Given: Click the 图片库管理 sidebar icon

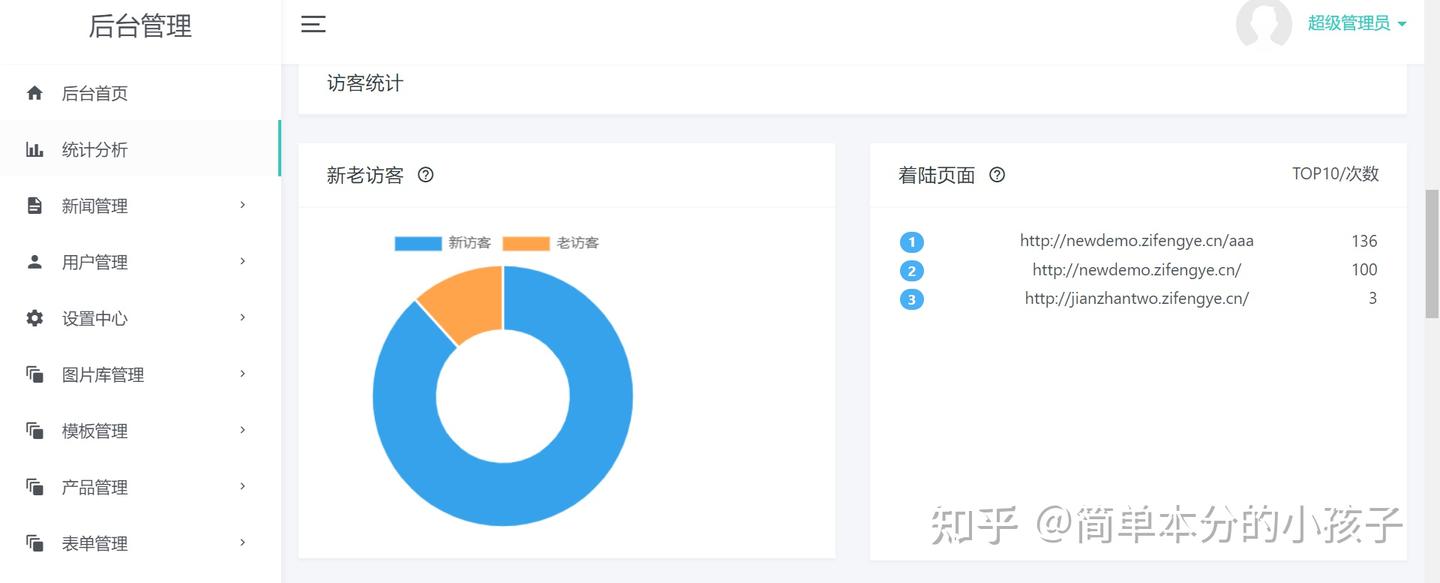Looking at the screenshot, I should (34, 374).
